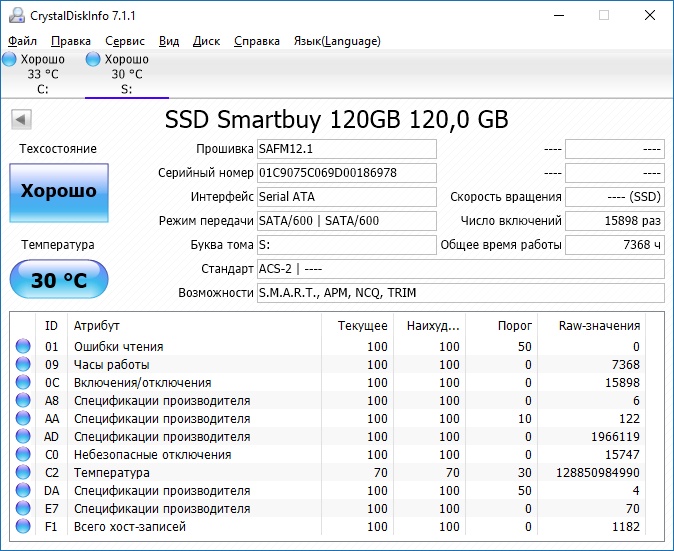Open the Диск menu
This screenshot has width=674, height=551.
pyautogui.click(x=206, y=41)
